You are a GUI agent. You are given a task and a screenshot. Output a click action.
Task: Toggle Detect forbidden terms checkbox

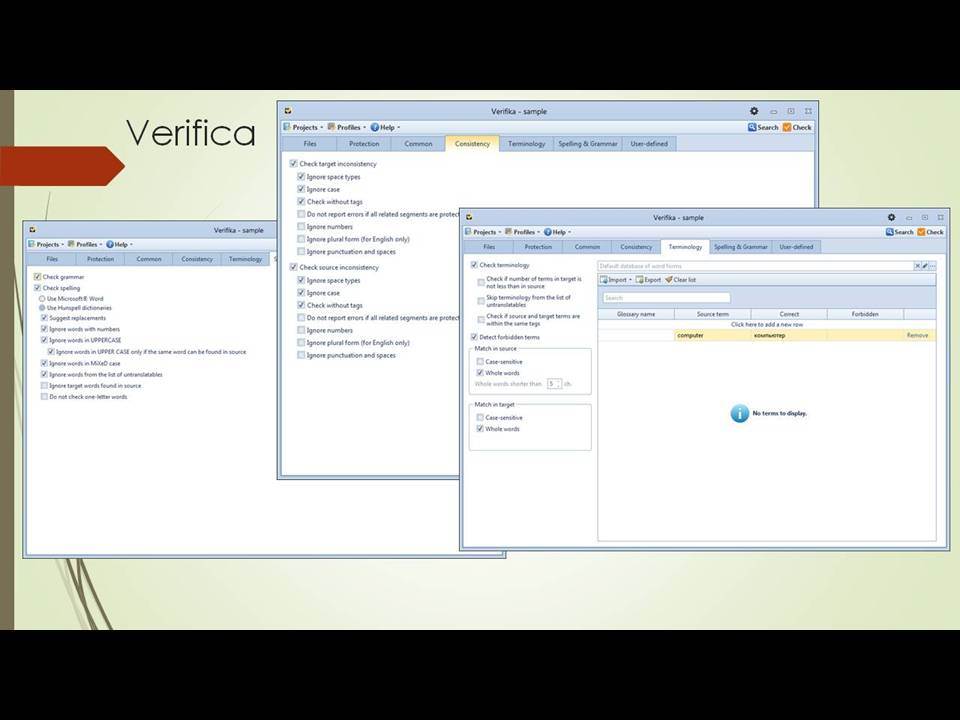tap(474, 337)
